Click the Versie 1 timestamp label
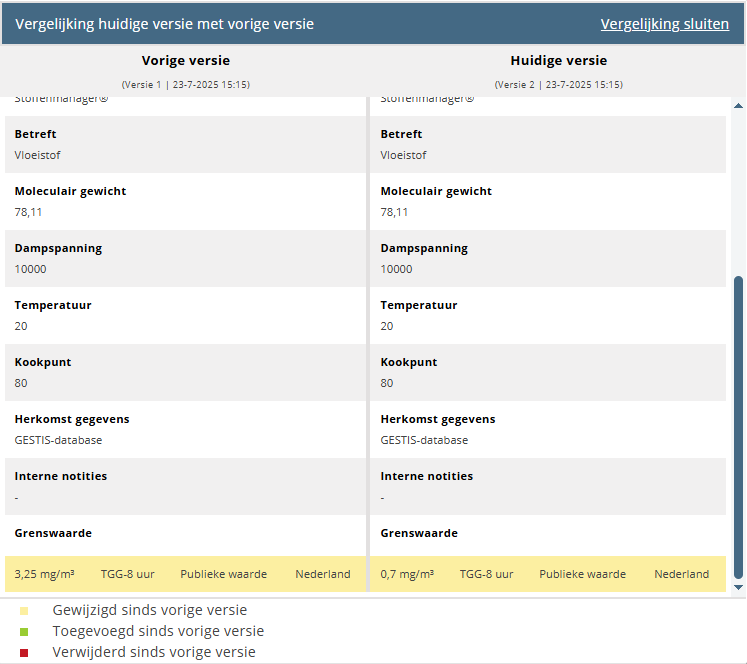Image resolution: width=747 pixels, height=664 pixels. 185,85
